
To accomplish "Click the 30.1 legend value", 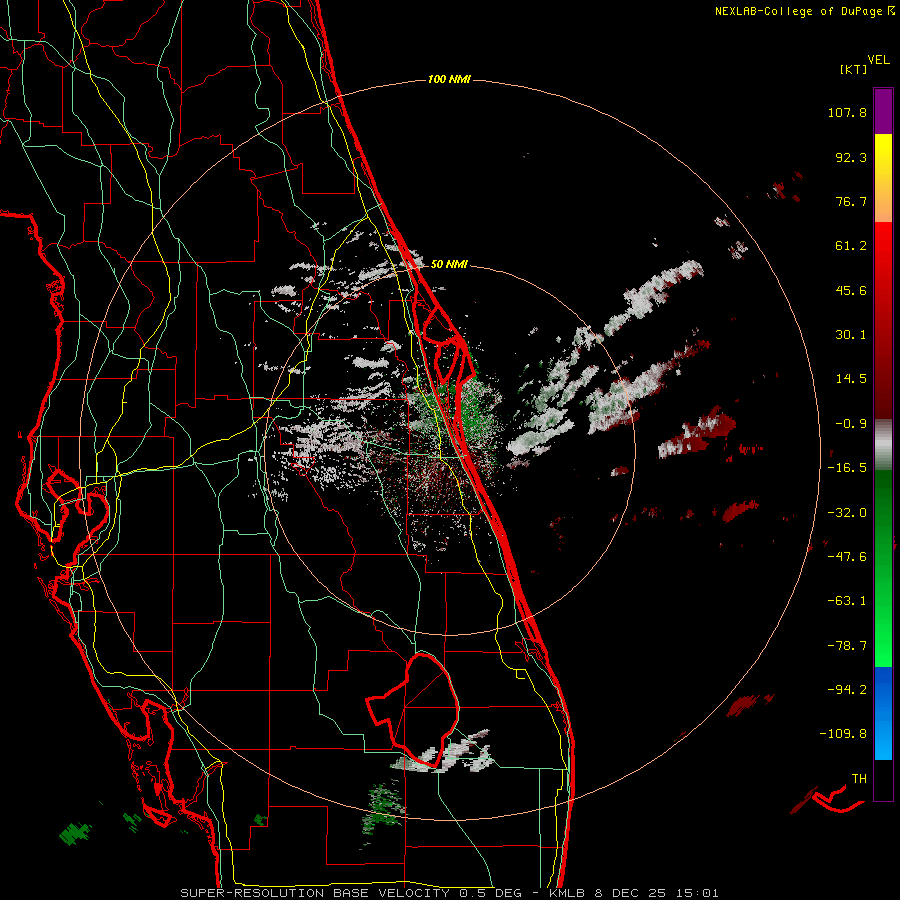I will coord(851,335).
